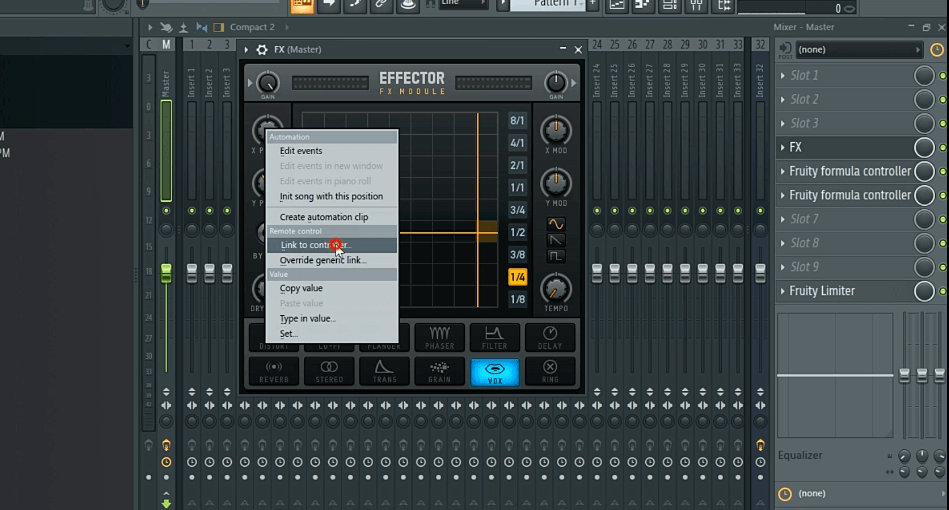Click the Master track latency clock icon
The width and height of the screenshot is (949, 510).
166,462
